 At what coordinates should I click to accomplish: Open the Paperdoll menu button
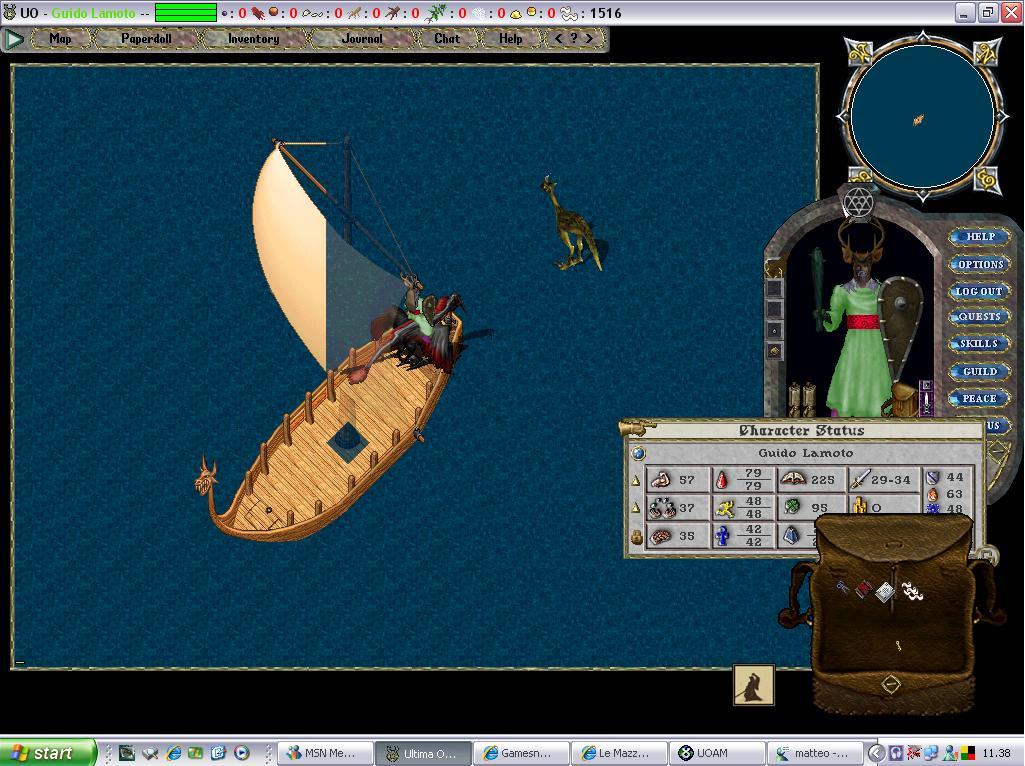[x=146, y=39]
